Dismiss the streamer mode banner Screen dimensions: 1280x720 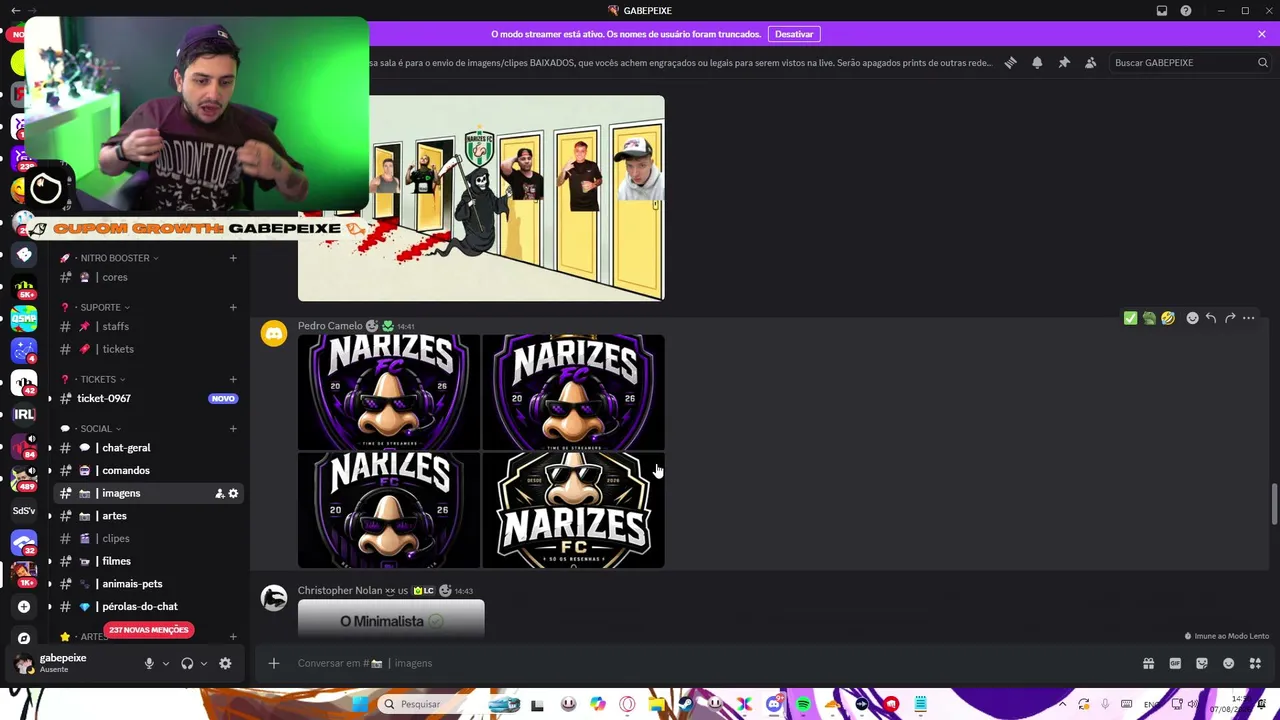pos(1262,34)
